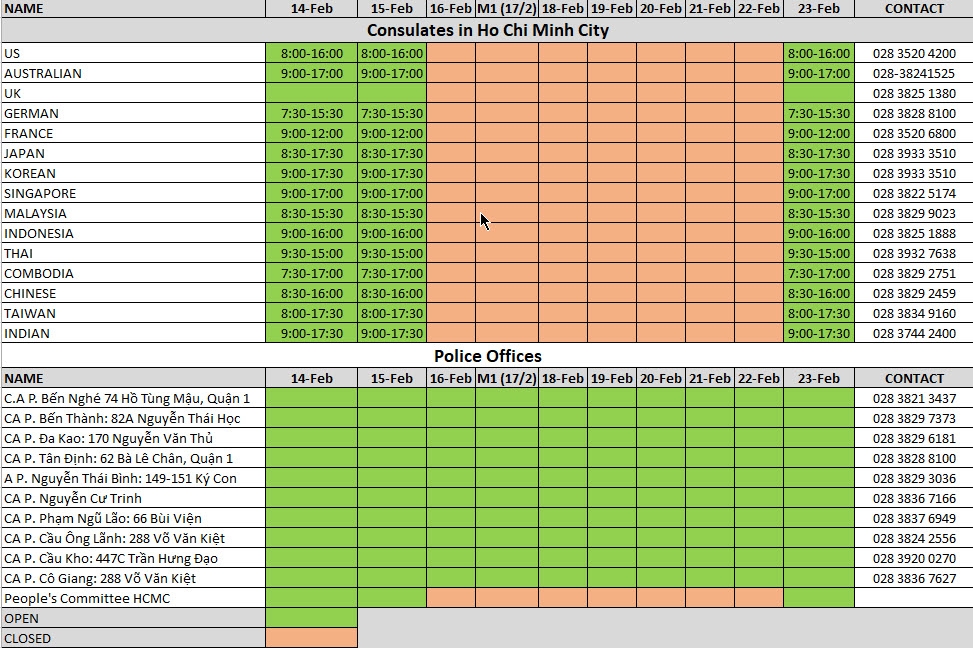Click the UK consulate name cell
Screen dimensions: 973x648
coord(133,93)
